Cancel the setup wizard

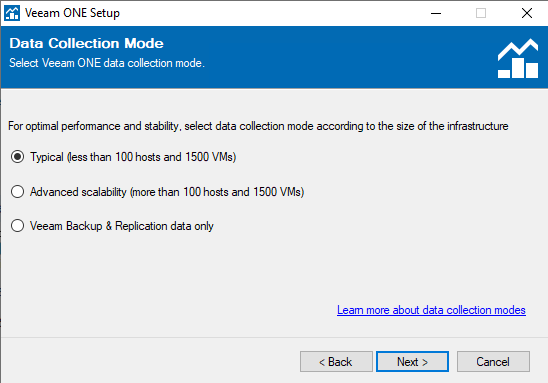(493, 362)
